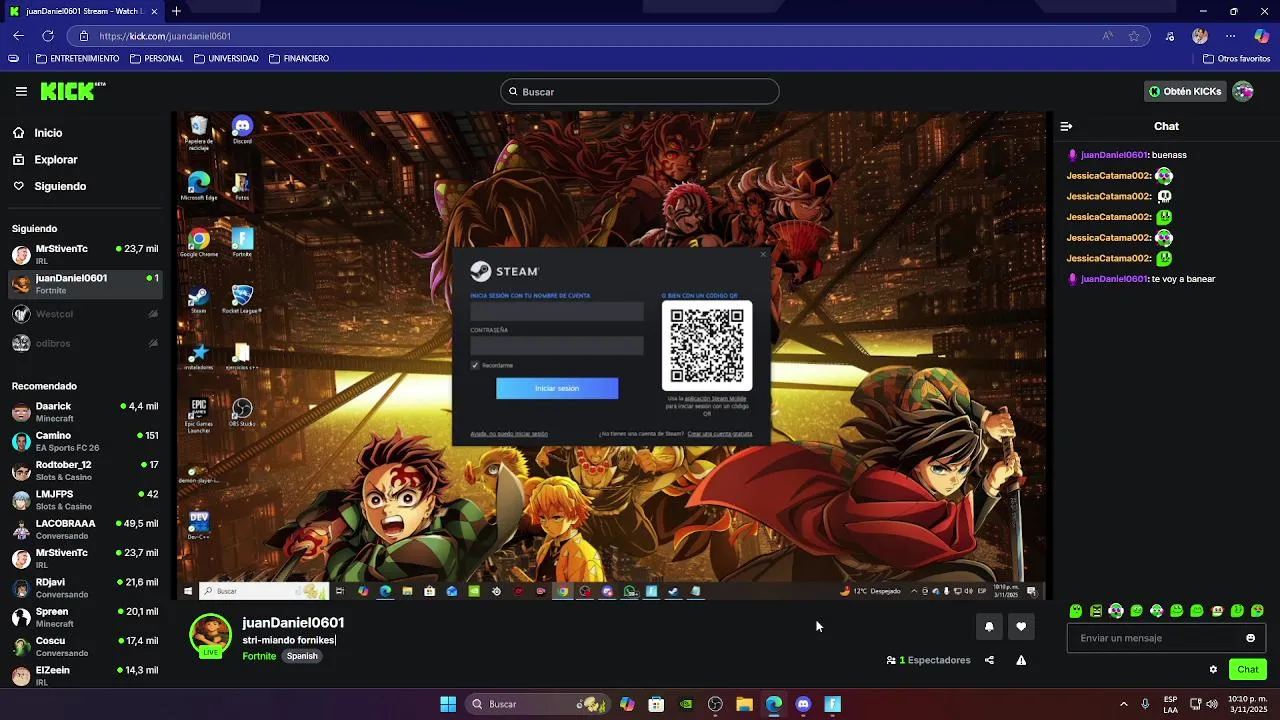Click the heart follow button

[x=1021, y=626]
